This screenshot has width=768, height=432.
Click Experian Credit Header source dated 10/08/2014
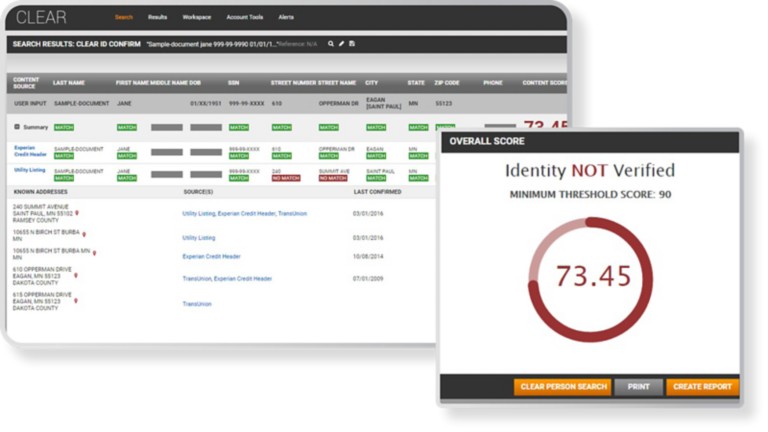point(211,257)
